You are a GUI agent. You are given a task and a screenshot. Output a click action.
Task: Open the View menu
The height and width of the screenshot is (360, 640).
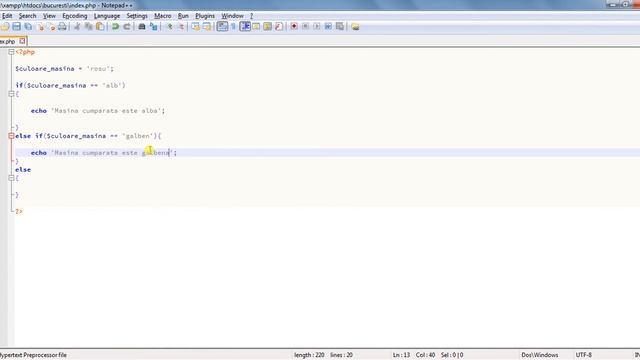coord(49,16)
